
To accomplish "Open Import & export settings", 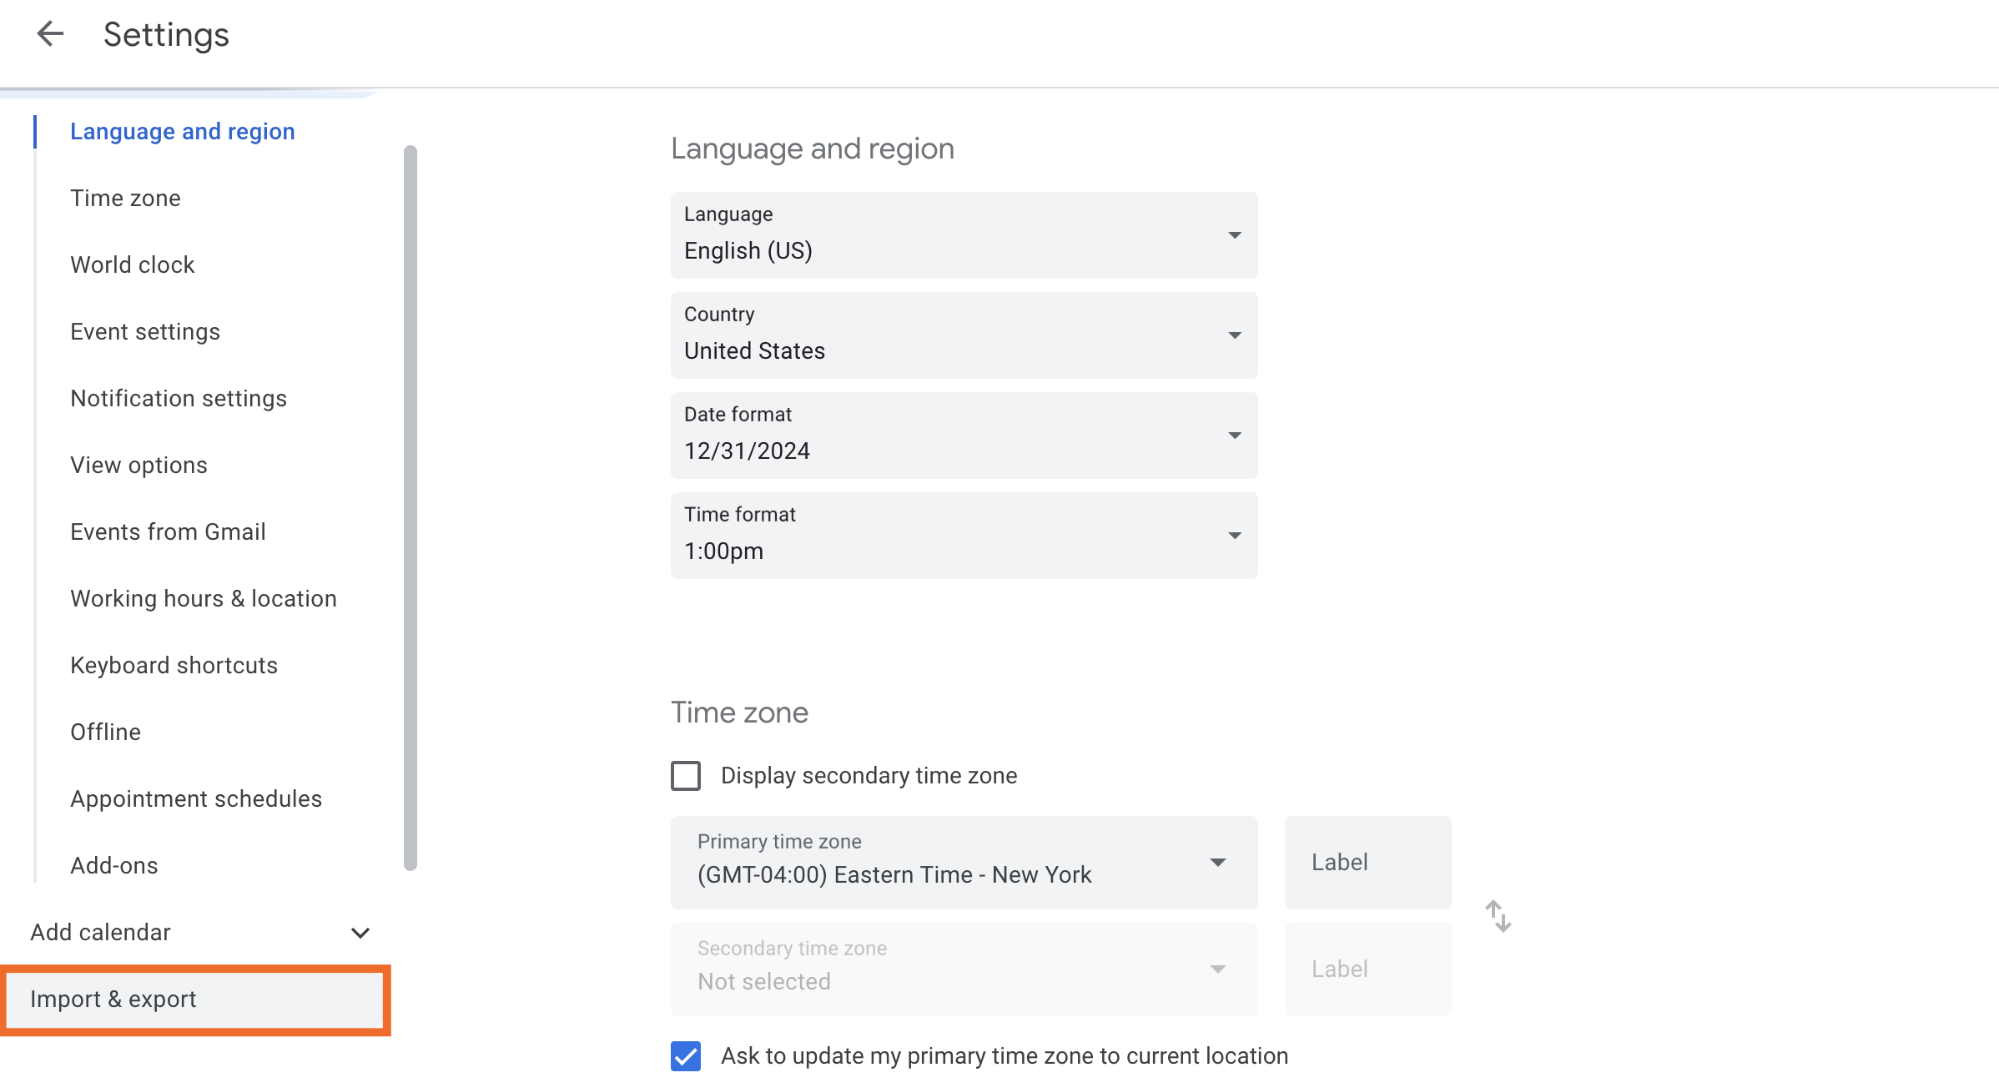I will 113,999.
